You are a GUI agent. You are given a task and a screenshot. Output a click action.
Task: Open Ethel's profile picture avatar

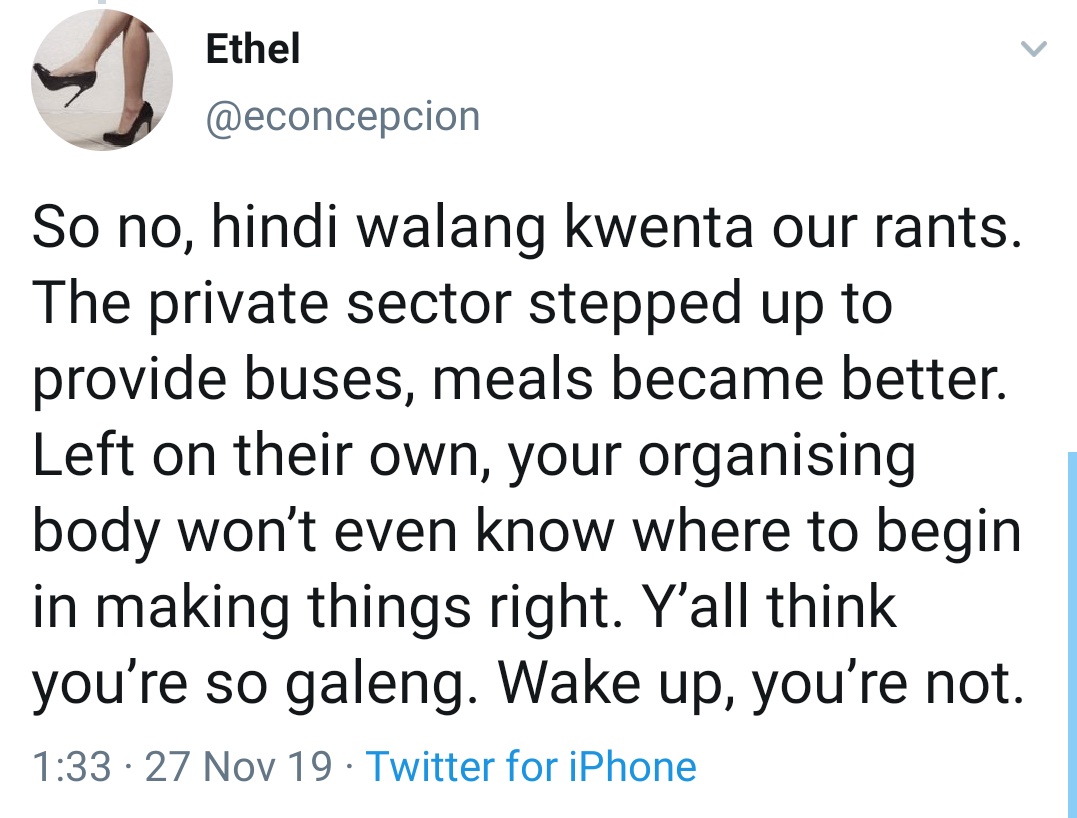pos(101,82)
